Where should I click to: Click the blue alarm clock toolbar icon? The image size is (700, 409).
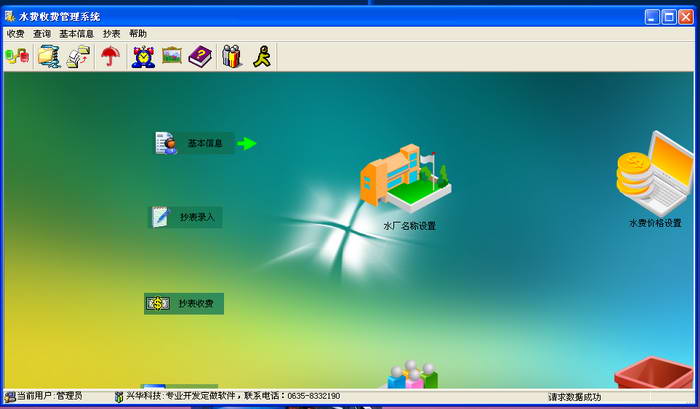click(x=143, y=57)
